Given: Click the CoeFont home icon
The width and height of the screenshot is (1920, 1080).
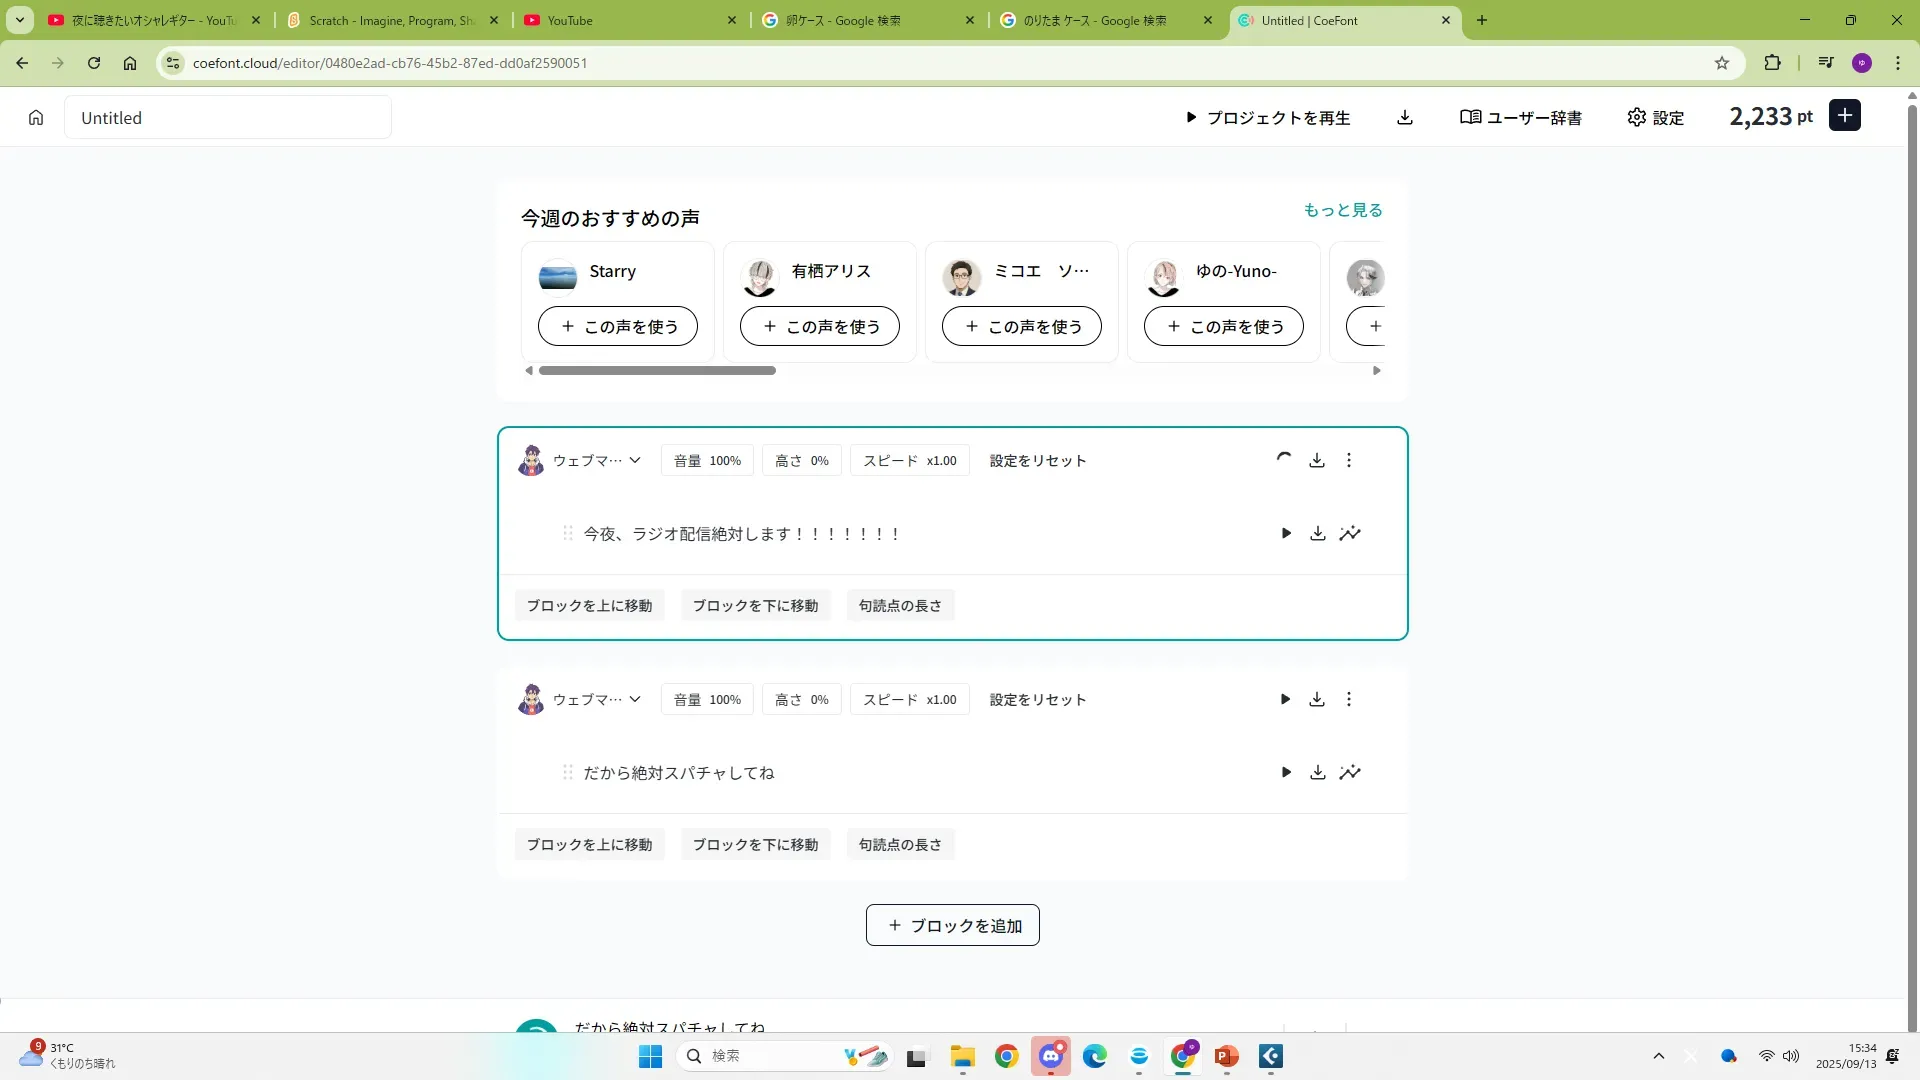Looking at the screenshot, I should (36, 118).
